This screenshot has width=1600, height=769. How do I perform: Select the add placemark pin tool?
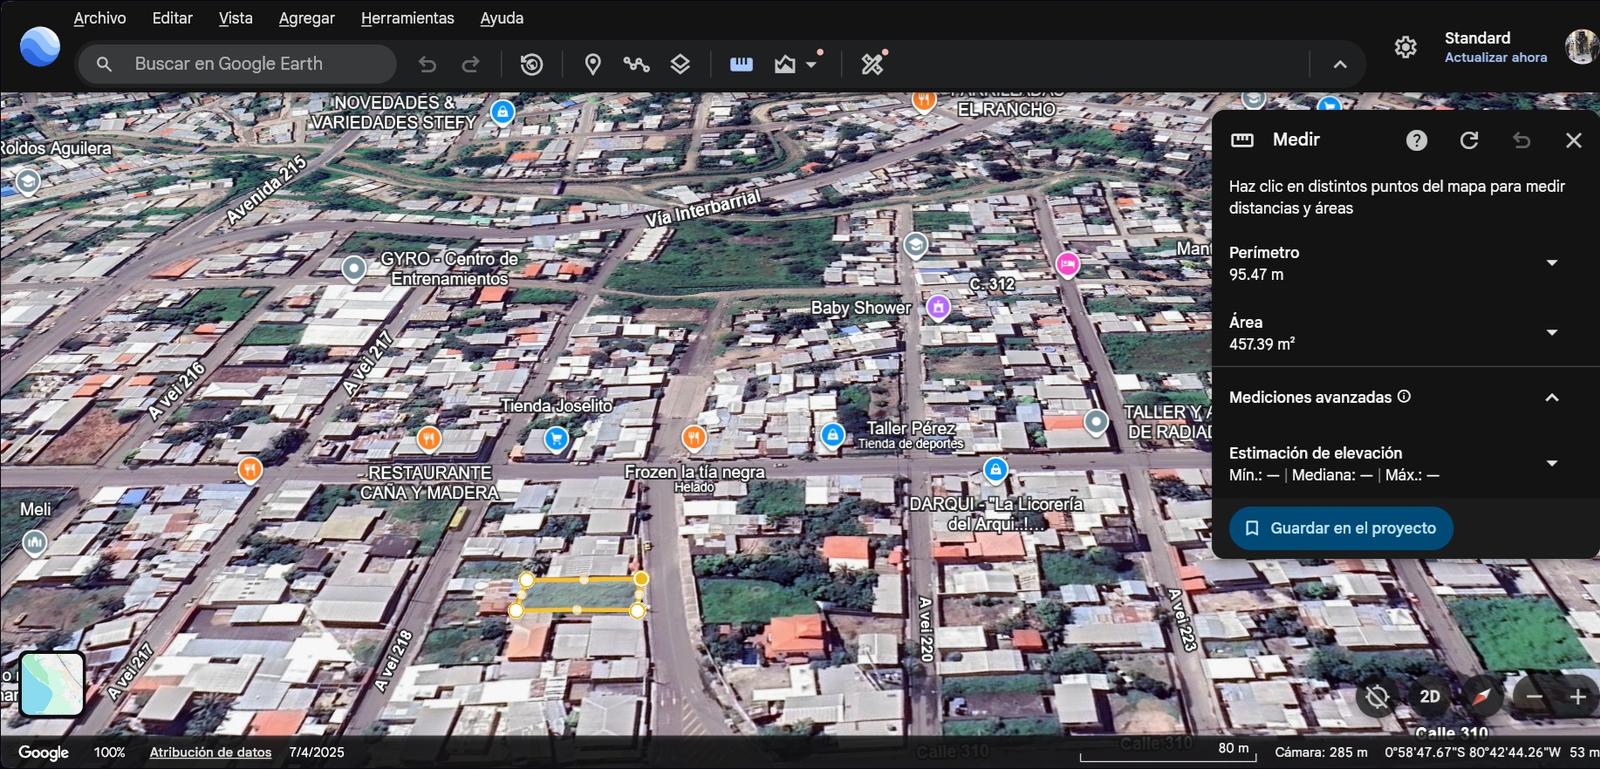click(x=593, y=64)
